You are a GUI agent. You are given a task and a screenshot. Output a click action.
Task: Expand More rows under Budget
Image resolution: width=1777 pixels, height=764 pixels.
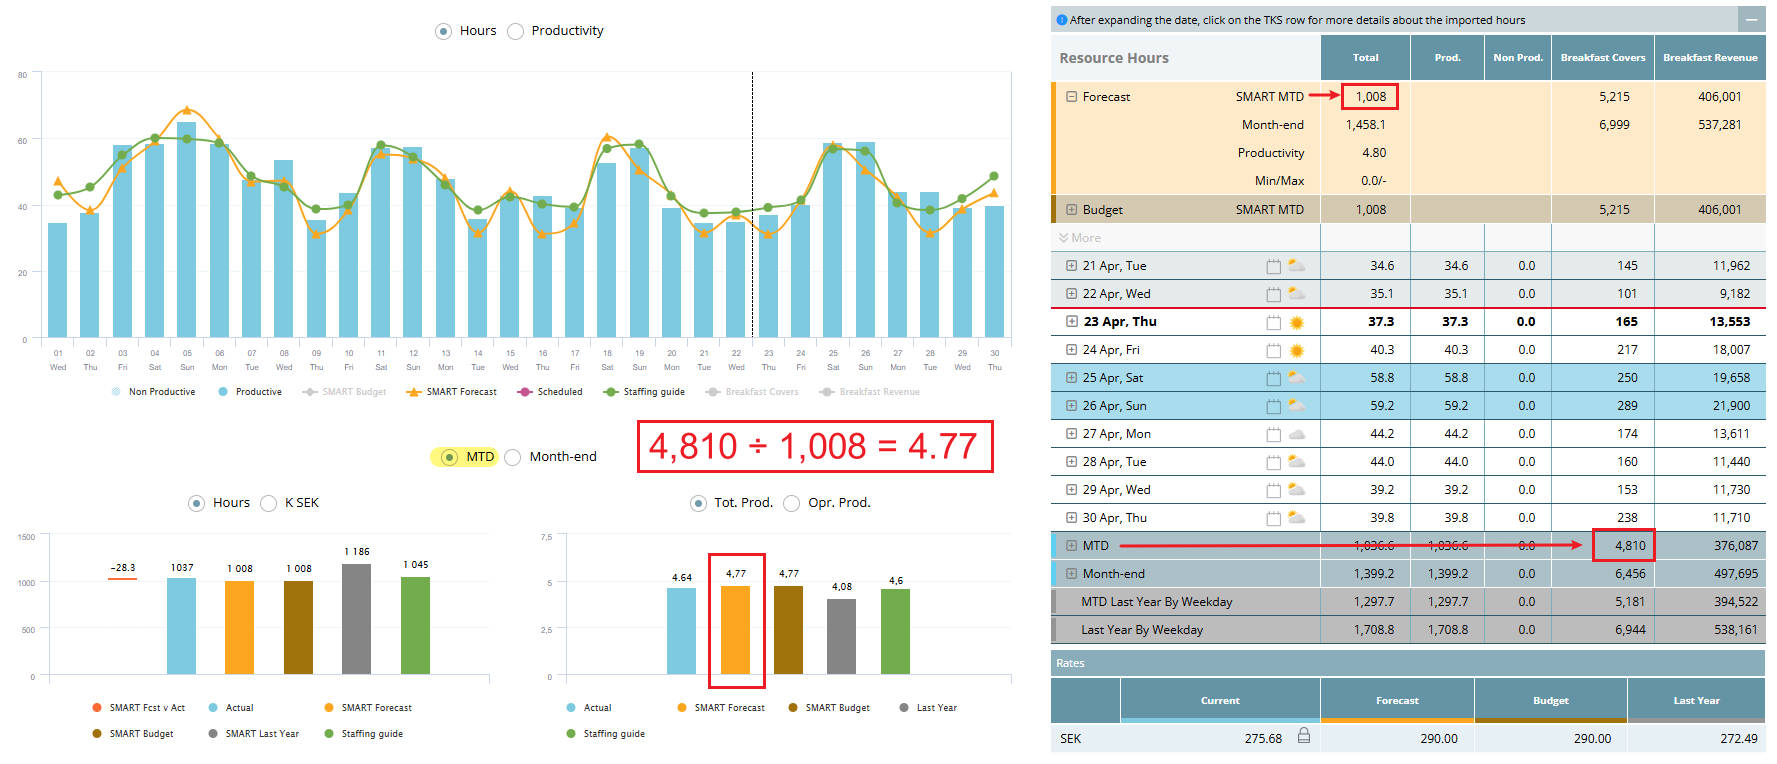pyautogui.click(x=1080, y=238)
